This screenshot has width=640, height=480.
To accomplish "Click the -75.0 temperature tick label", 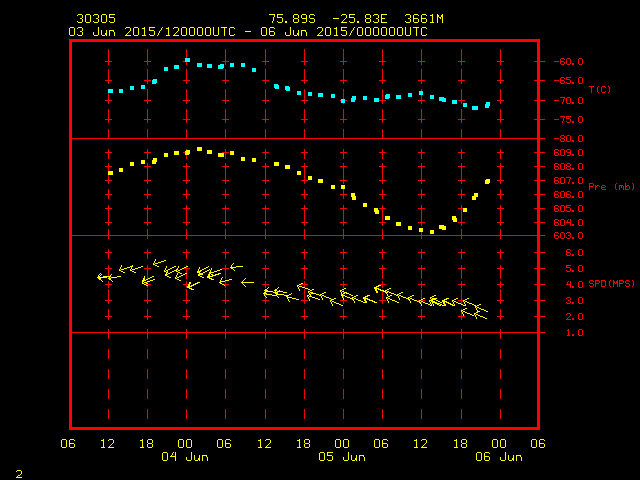I will click(569, 120).
